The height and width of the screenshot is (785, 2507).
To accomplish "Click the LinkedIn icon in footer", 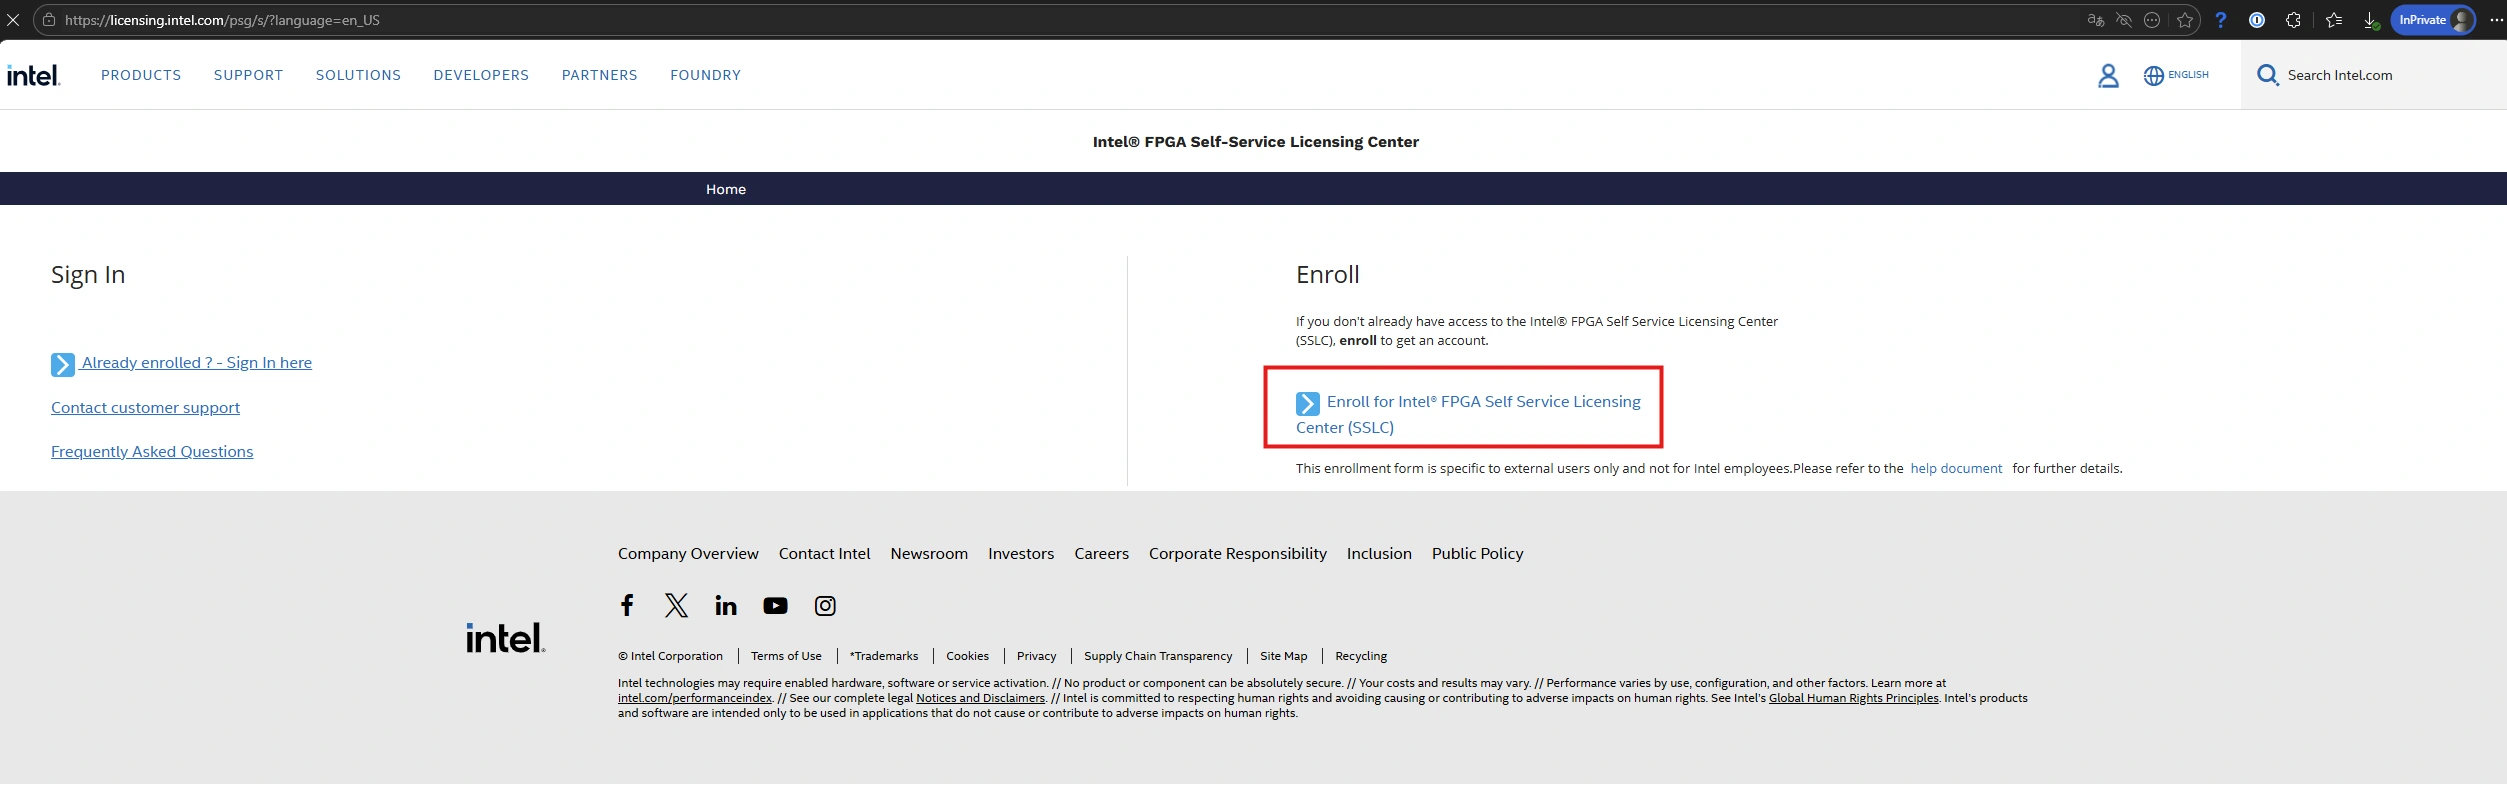I will tap(725, 605).
